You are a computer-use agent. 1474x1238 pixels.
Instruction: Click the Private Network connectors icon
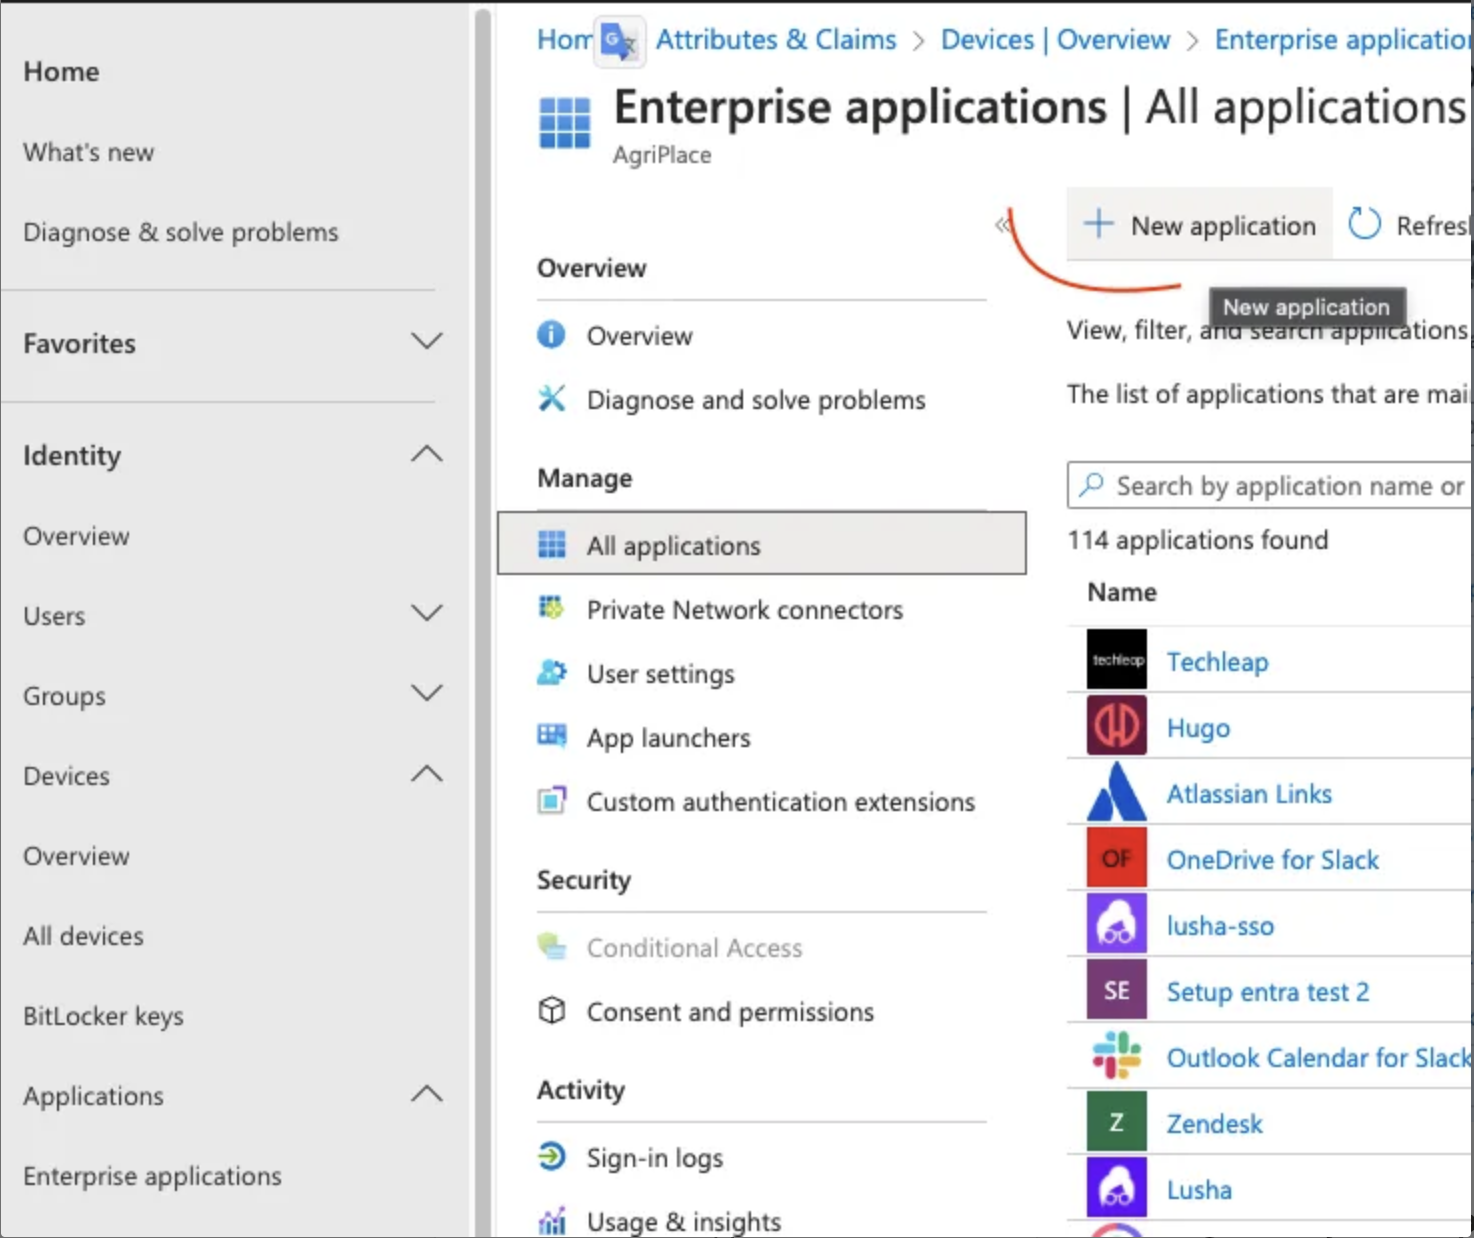[x=551, y=608]
